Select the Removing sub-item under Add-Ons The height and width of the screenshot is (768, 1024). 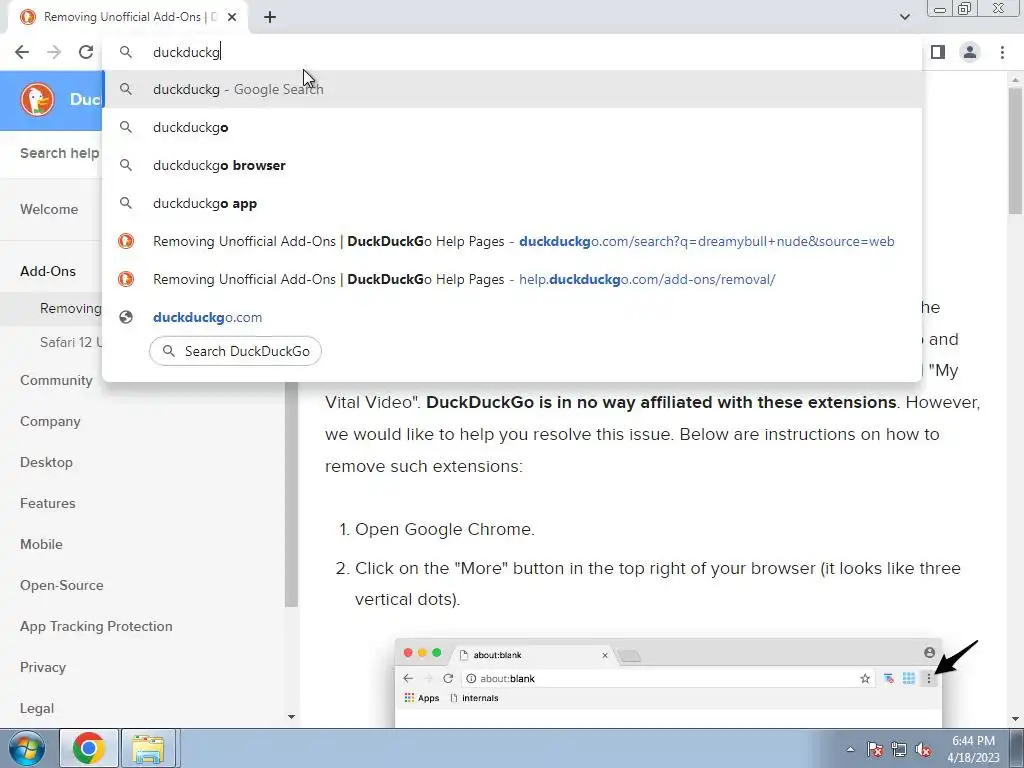tap(71, 308)
